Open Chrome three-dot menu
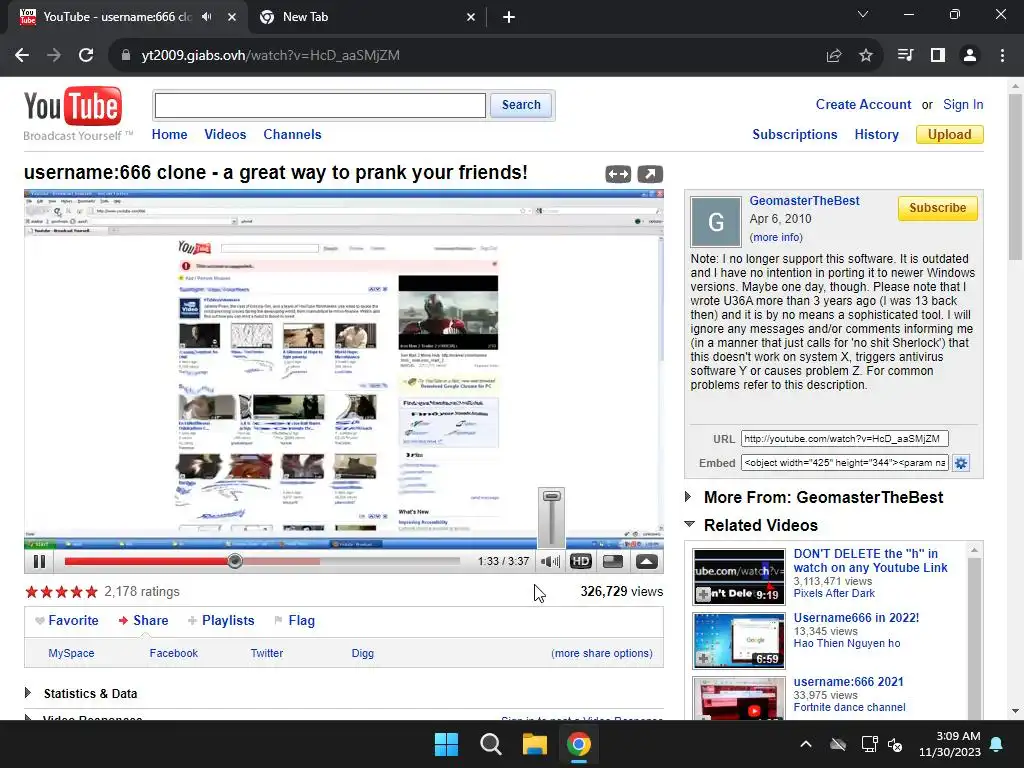Screen dimensions: 1024x768 tap(1002, 55)
